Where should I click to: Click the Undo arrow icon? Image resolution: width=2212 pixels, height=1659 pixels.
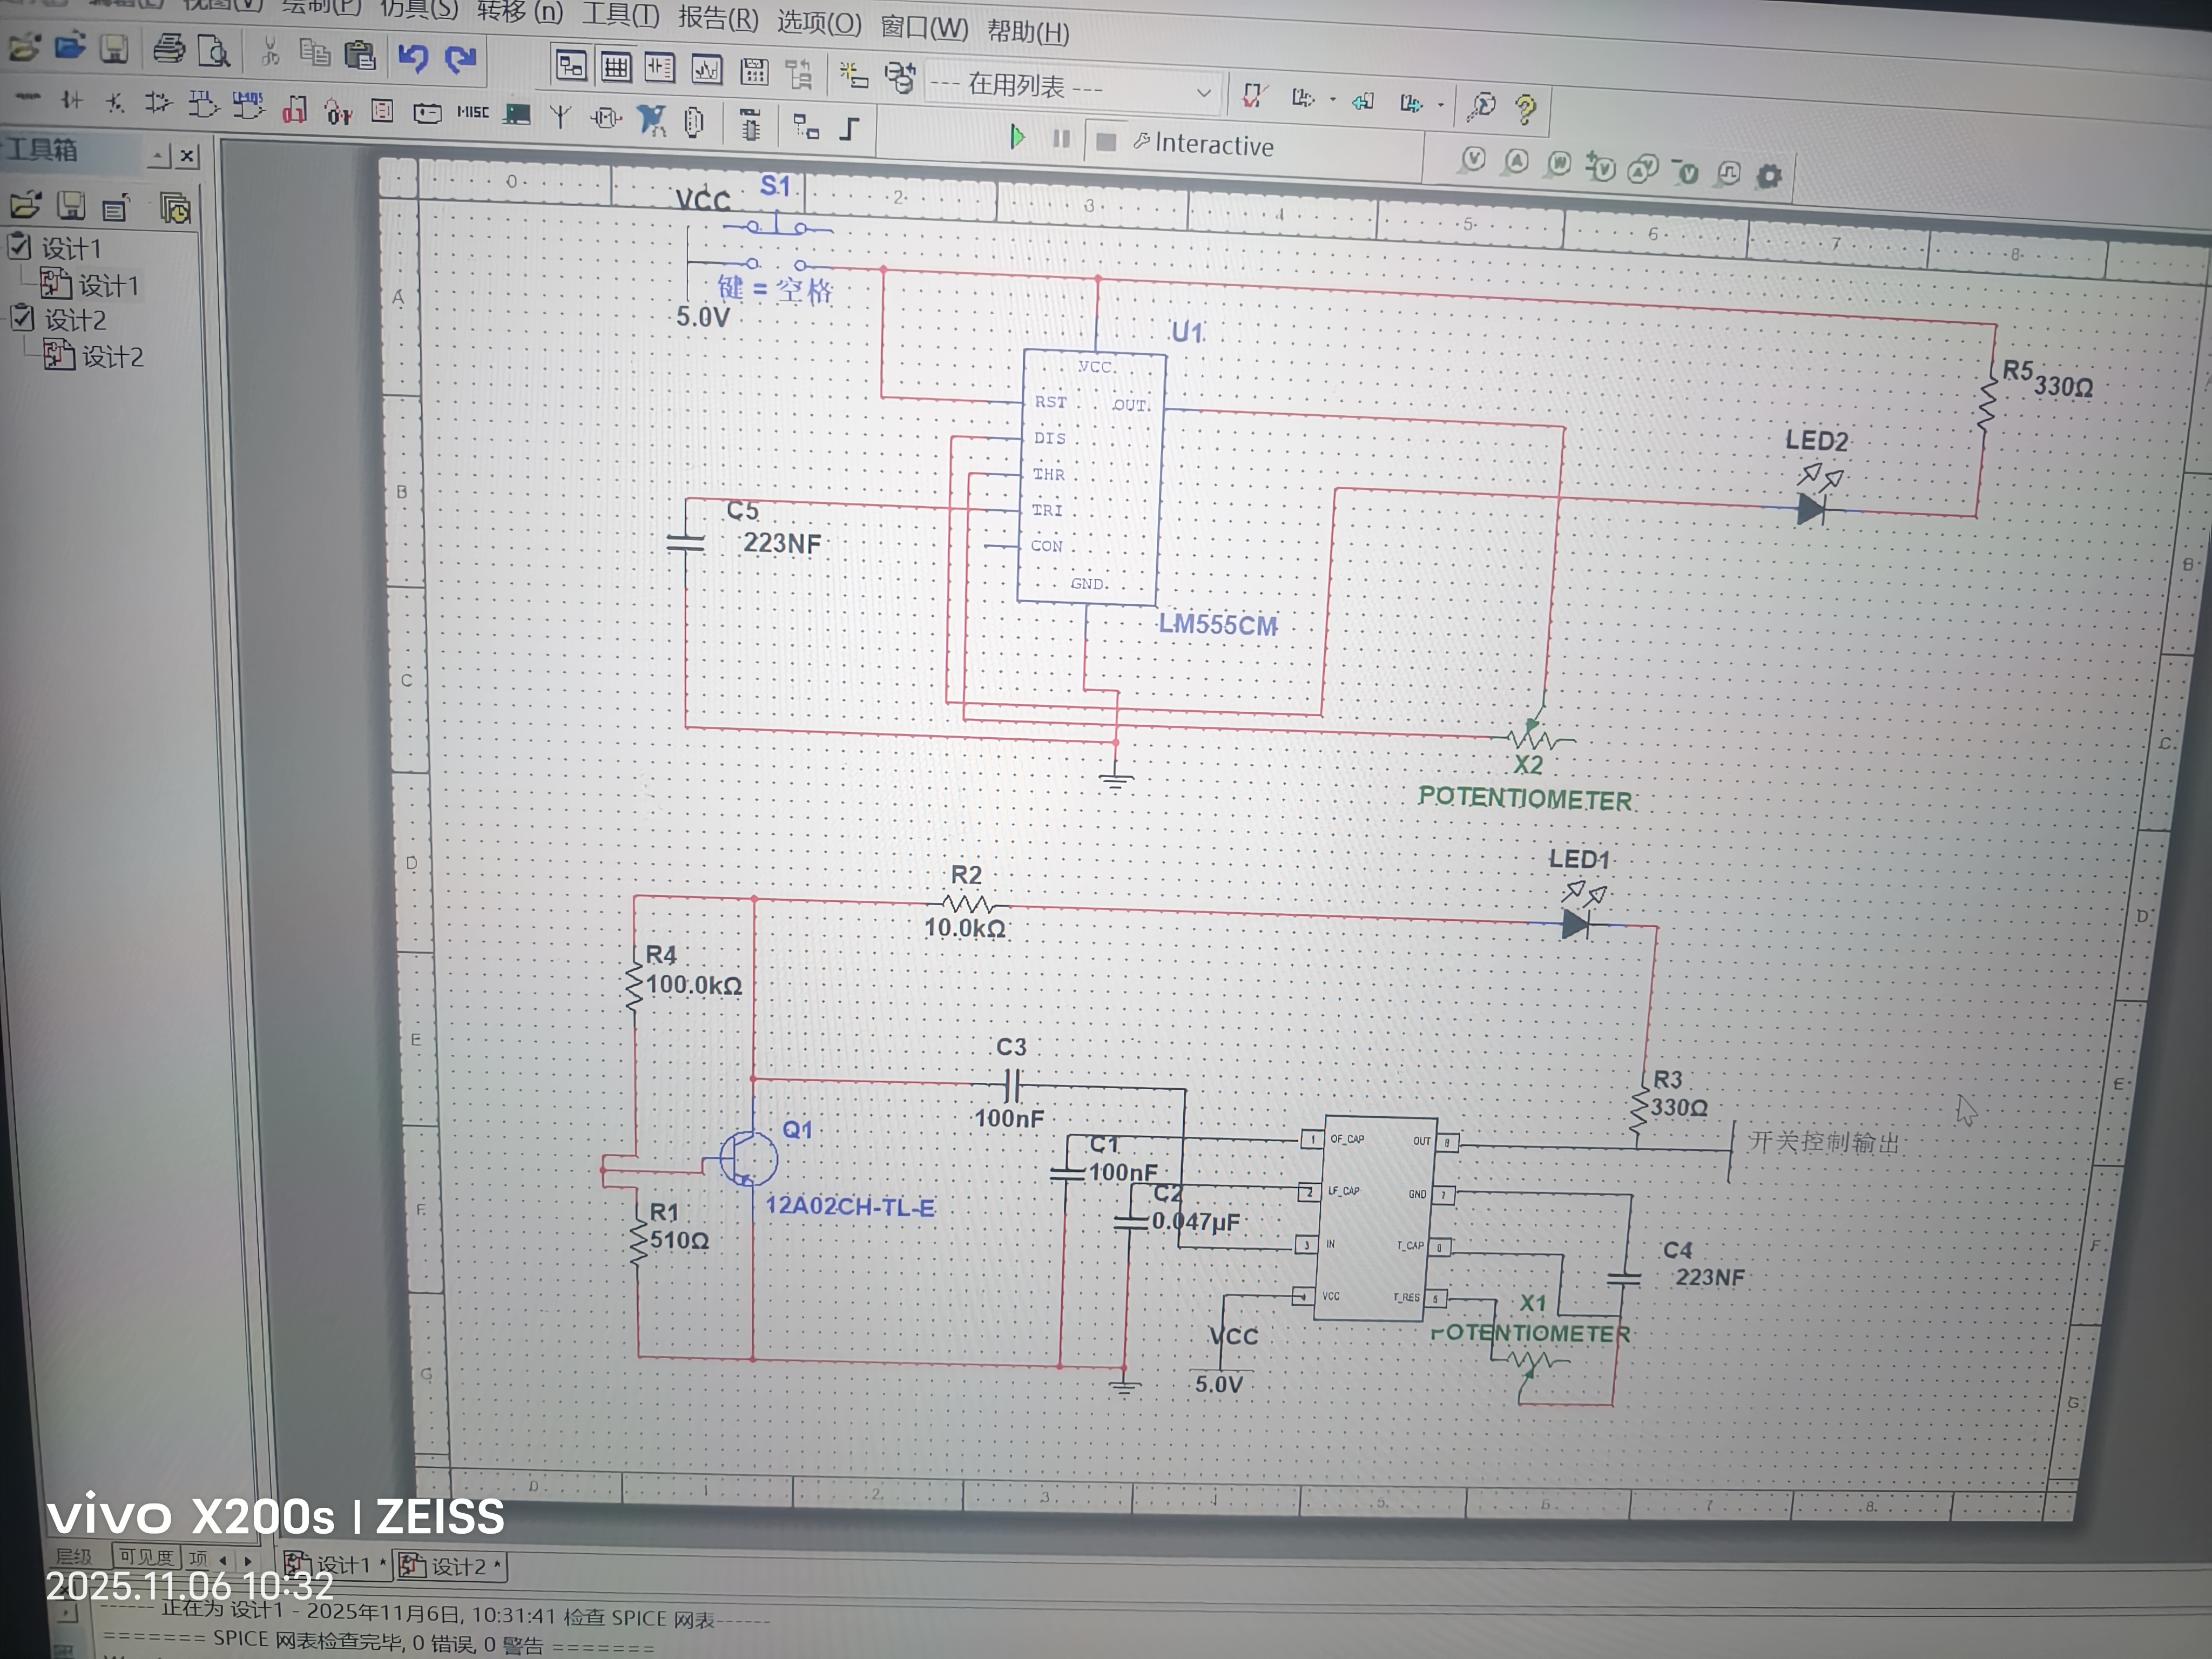[413, 57]
